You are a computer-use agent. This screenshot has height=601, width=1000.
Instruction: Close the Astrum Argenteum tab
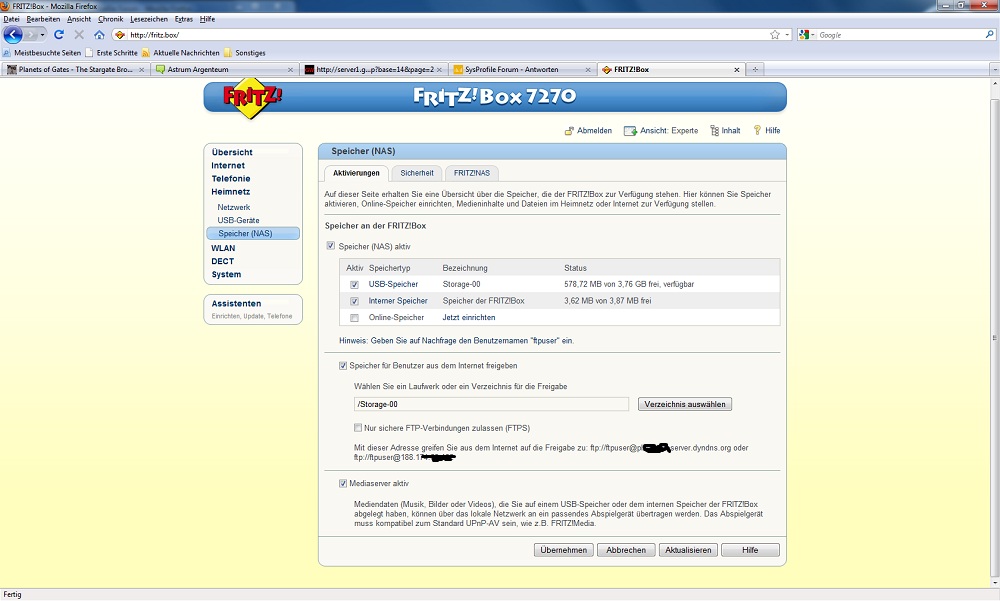290,70
